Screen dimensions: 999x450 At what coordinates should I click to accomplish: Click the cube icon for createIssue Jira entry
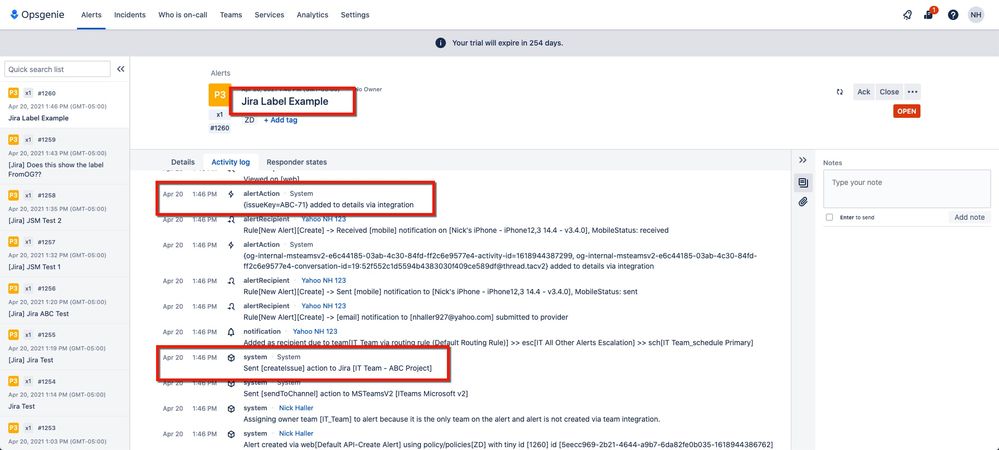tap(231, 358)
